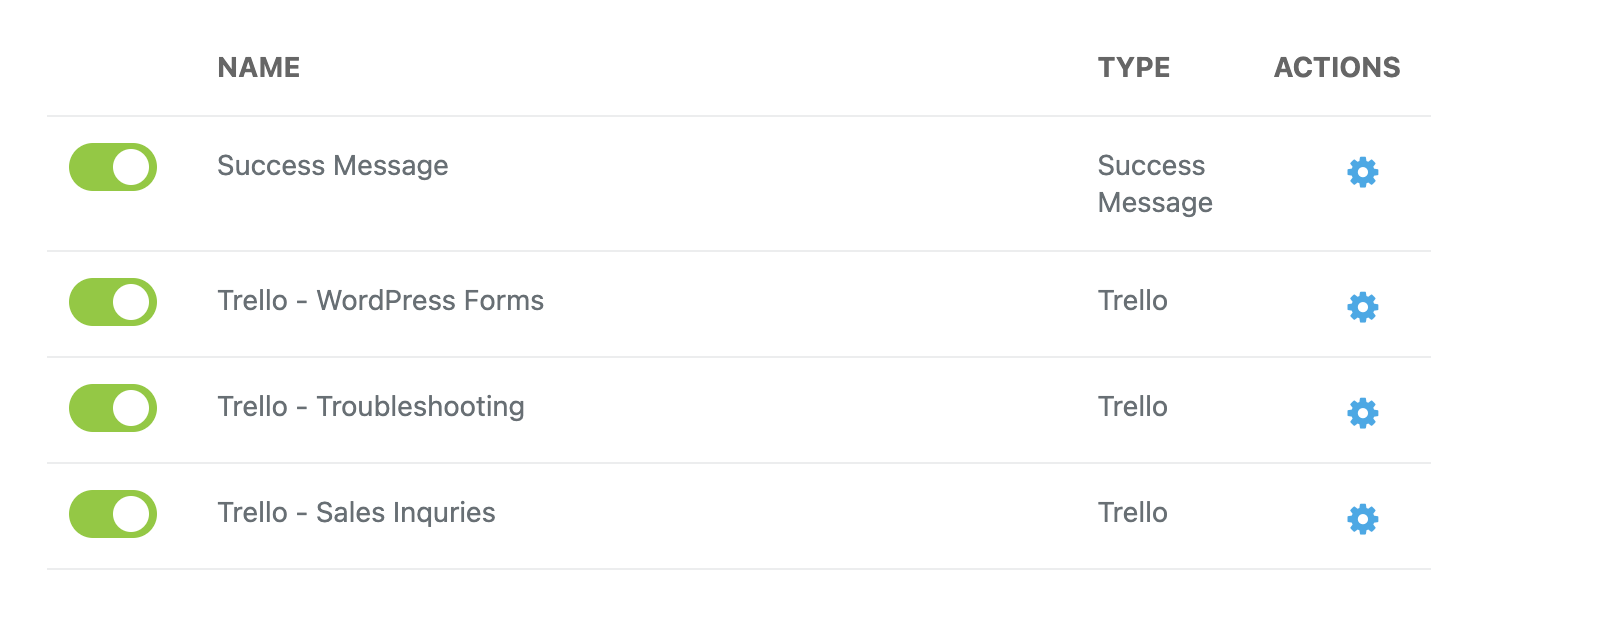This screenshot has height=633, width=1613.
Task: Click the Trello - Sales Inquries name
Action: point(356,513)
